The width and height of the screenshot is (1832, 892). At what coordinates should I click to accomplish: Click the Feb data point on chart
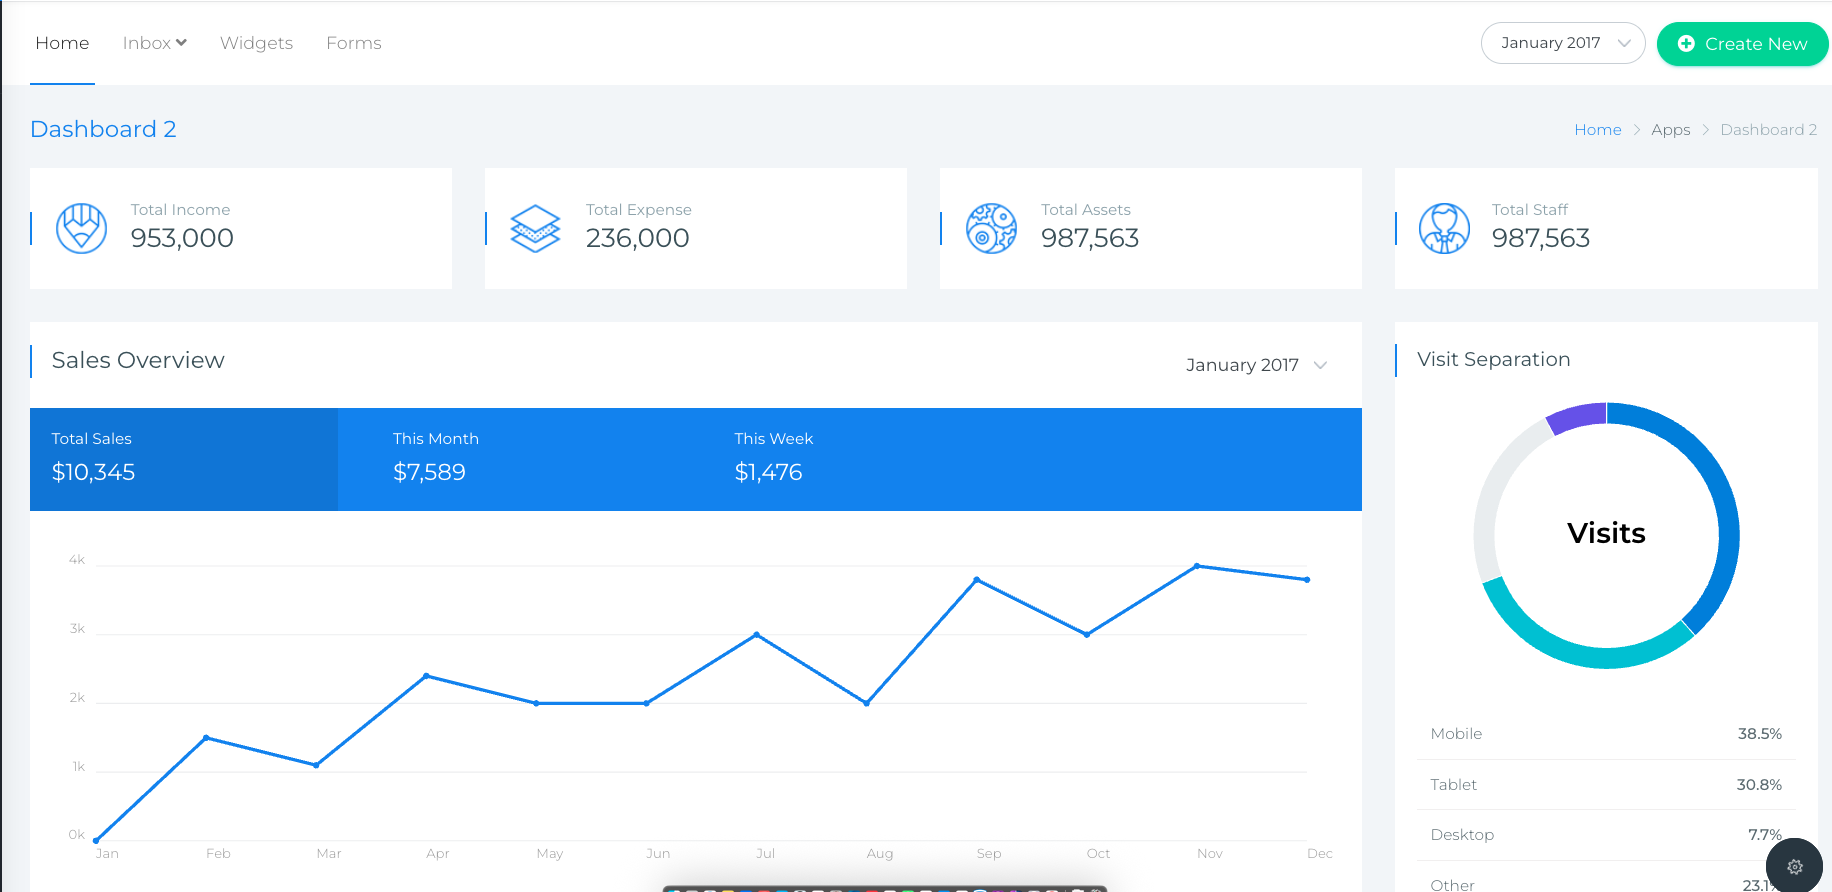point(206,738)
